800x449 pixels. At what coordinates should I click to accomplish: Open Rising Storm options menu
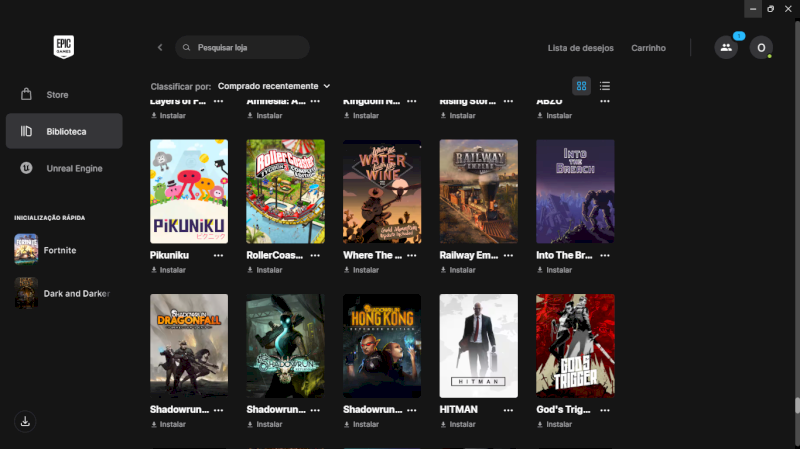[508, 102]
